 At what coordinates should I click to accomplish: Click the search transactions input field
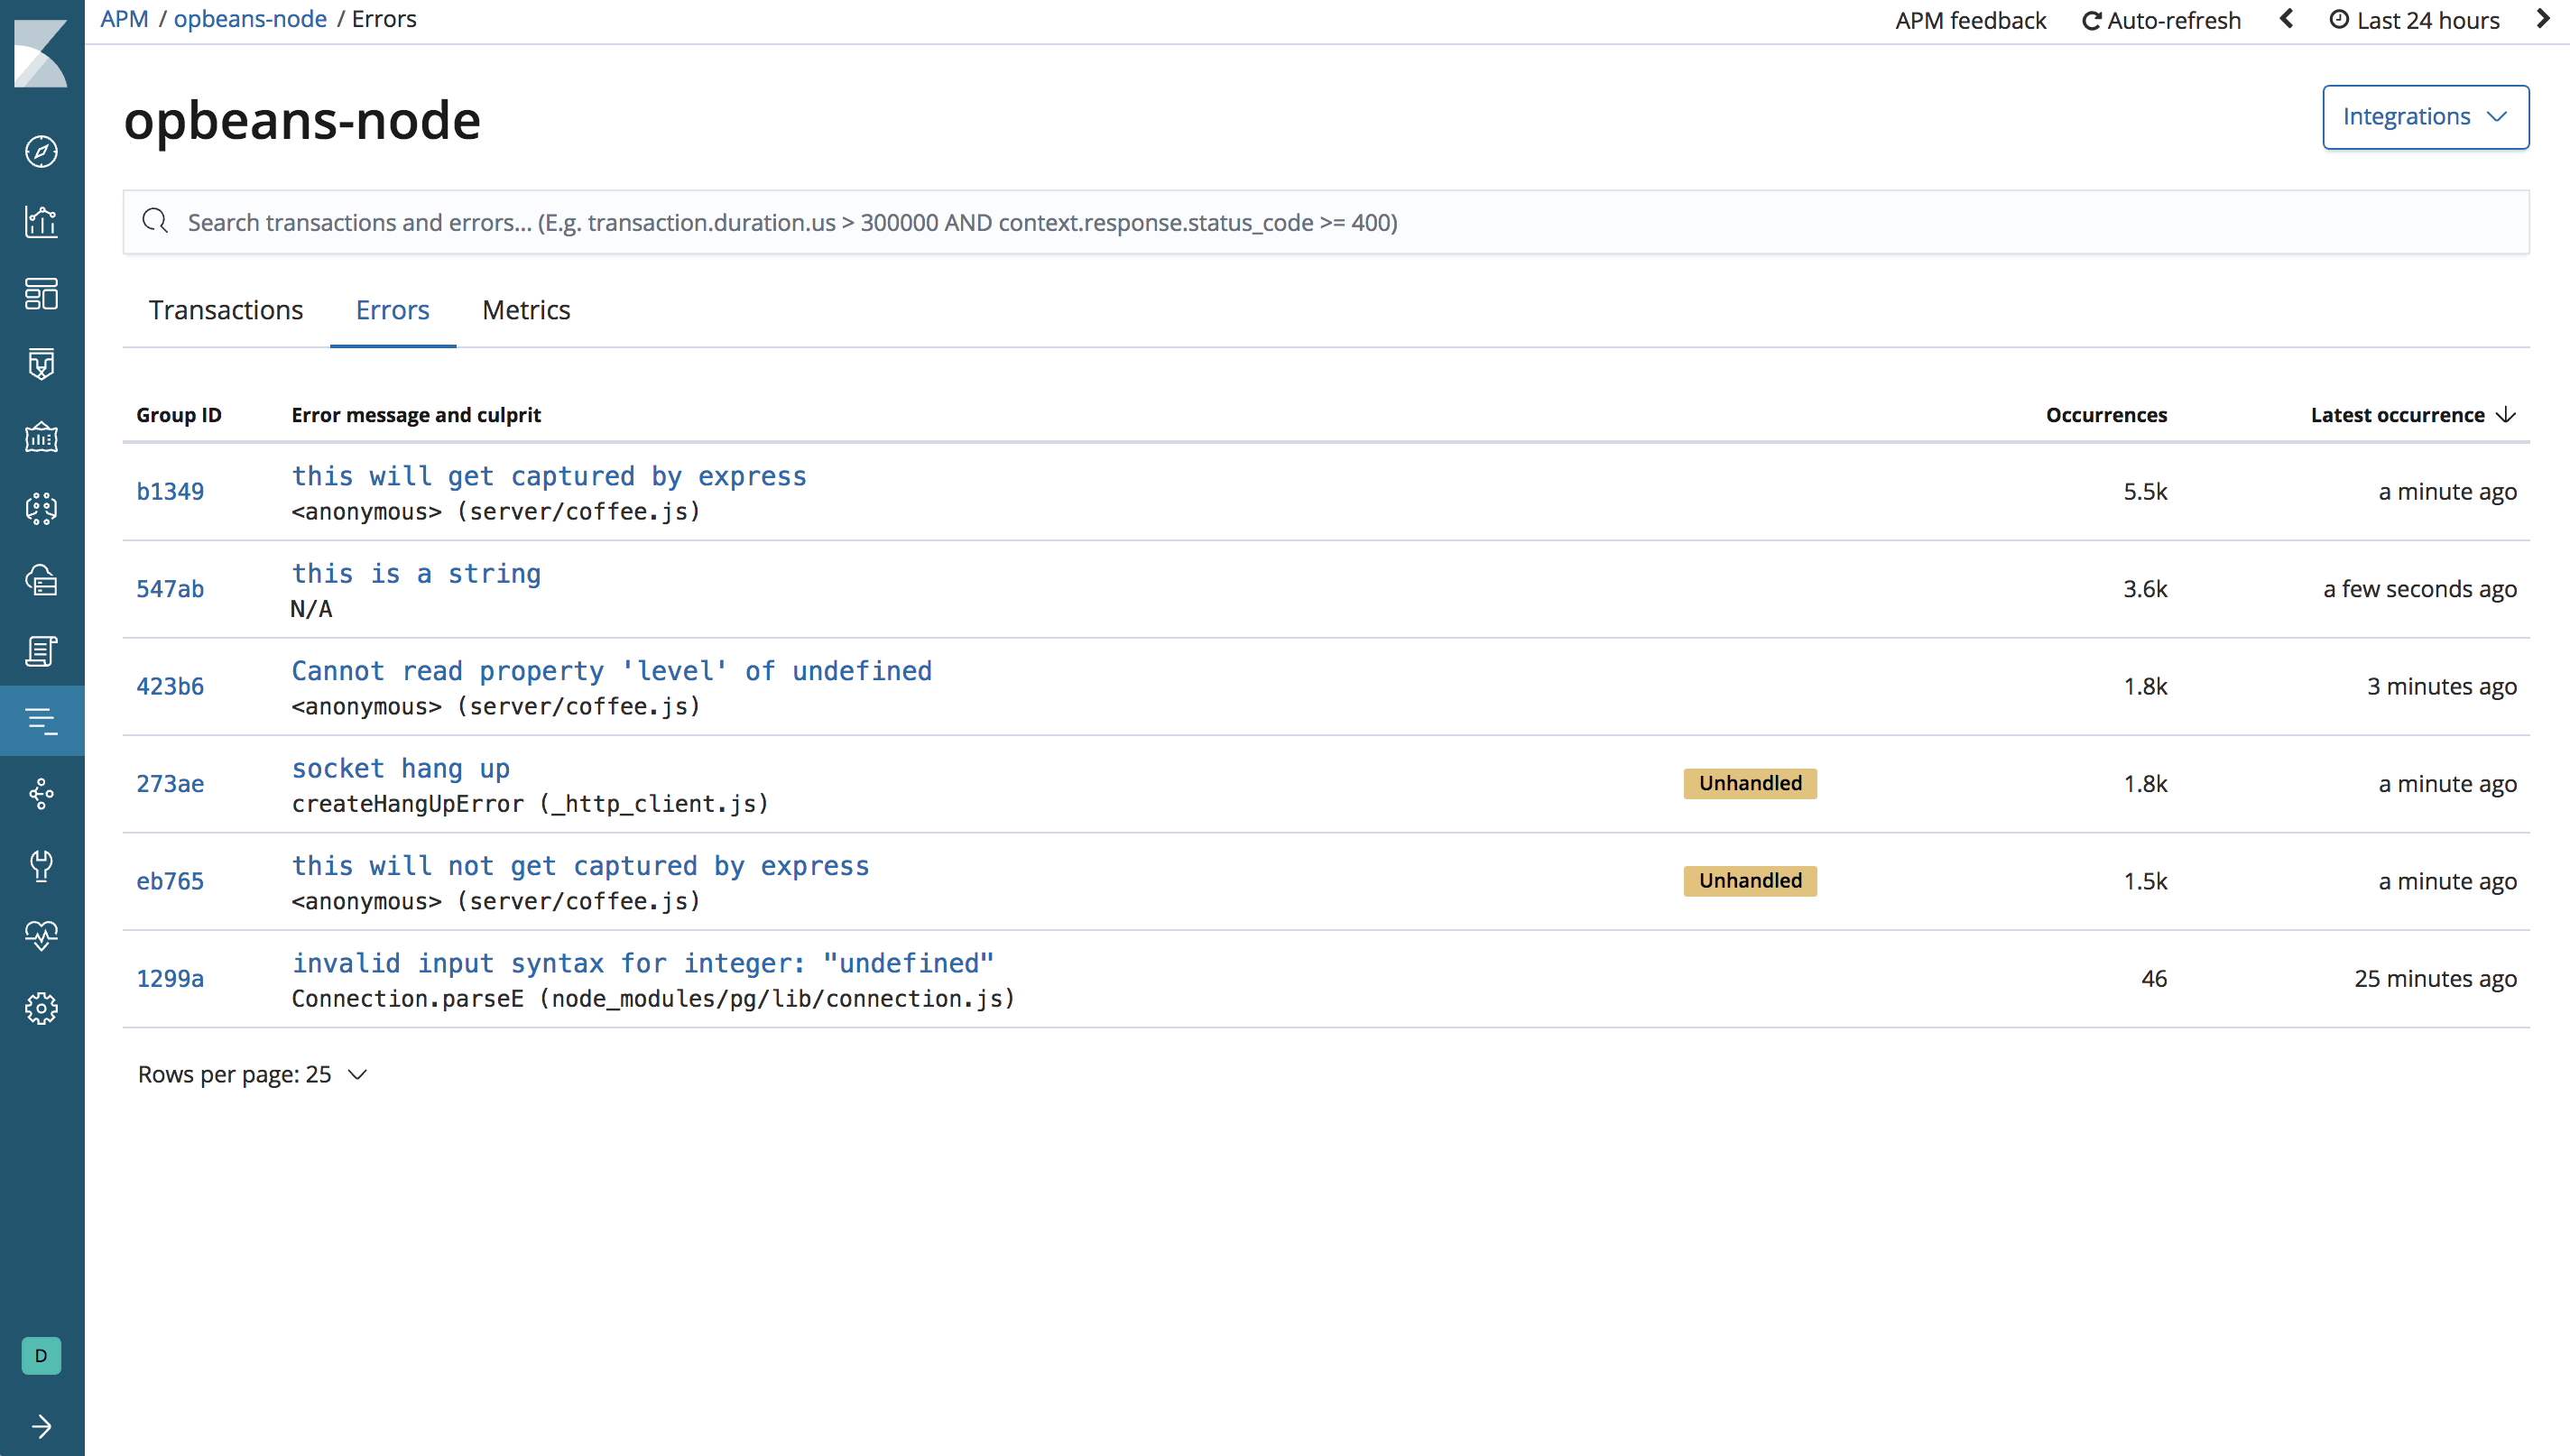800,222
